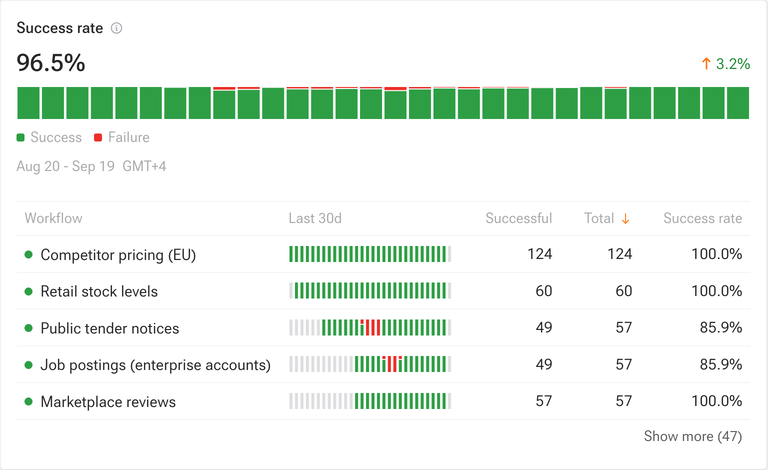This screenshot has height=470, width=768.
Task: Click the status dot beside Retail stock levels
Action: pyautogui.click(x=28, y=291)
